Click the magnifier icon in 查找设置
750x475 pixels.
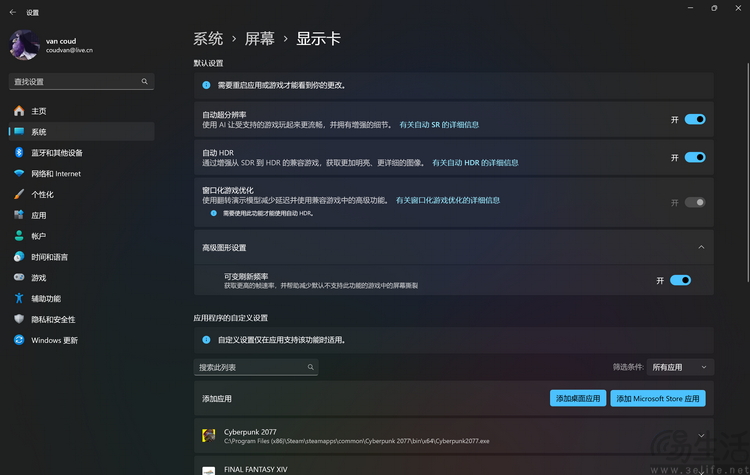click(144, 81)
